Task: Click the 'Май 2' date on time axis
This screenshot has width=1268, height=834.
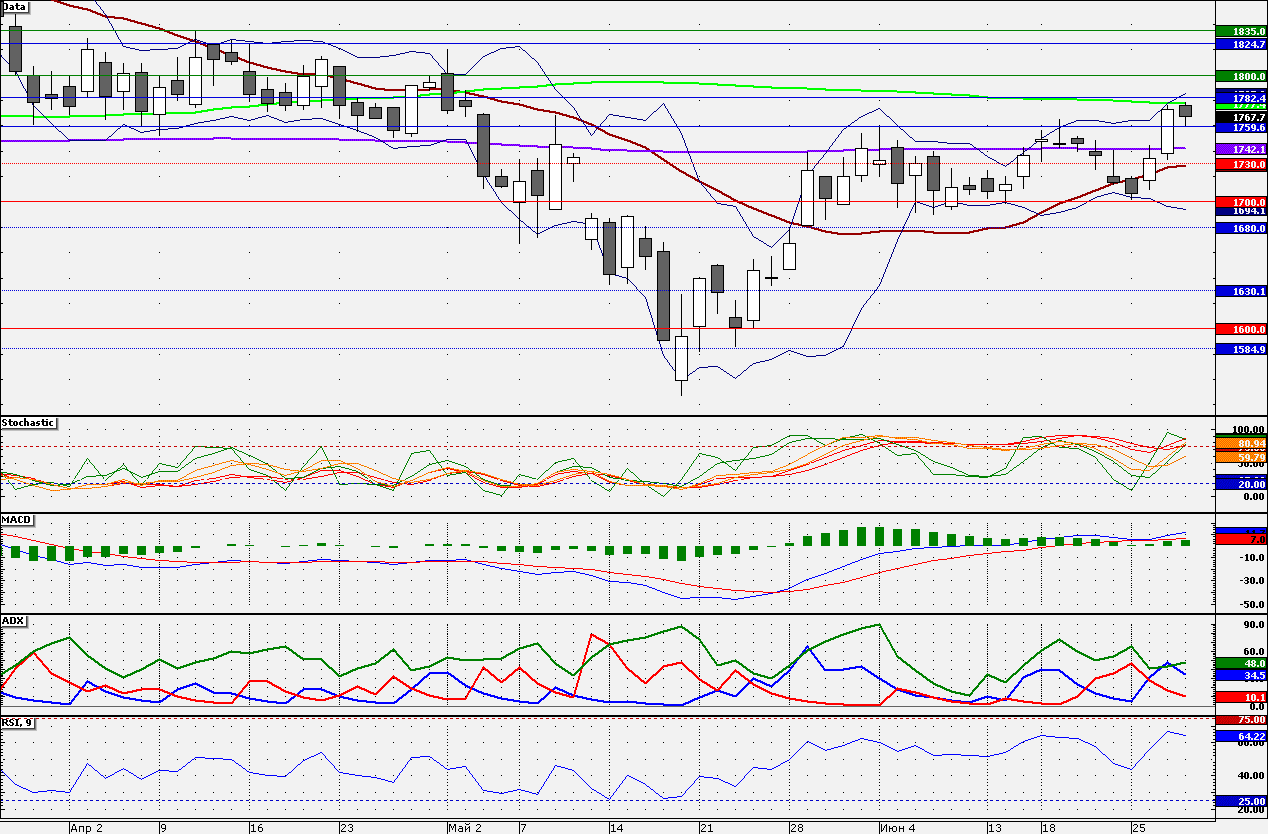Action: coord(465,828)
